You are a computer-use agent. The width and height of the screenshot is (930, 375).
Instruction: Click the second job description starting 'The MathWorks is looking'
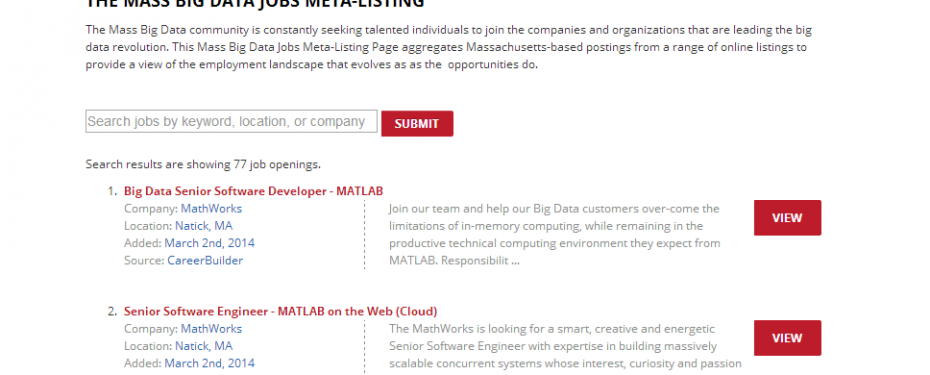coord(565,346)
